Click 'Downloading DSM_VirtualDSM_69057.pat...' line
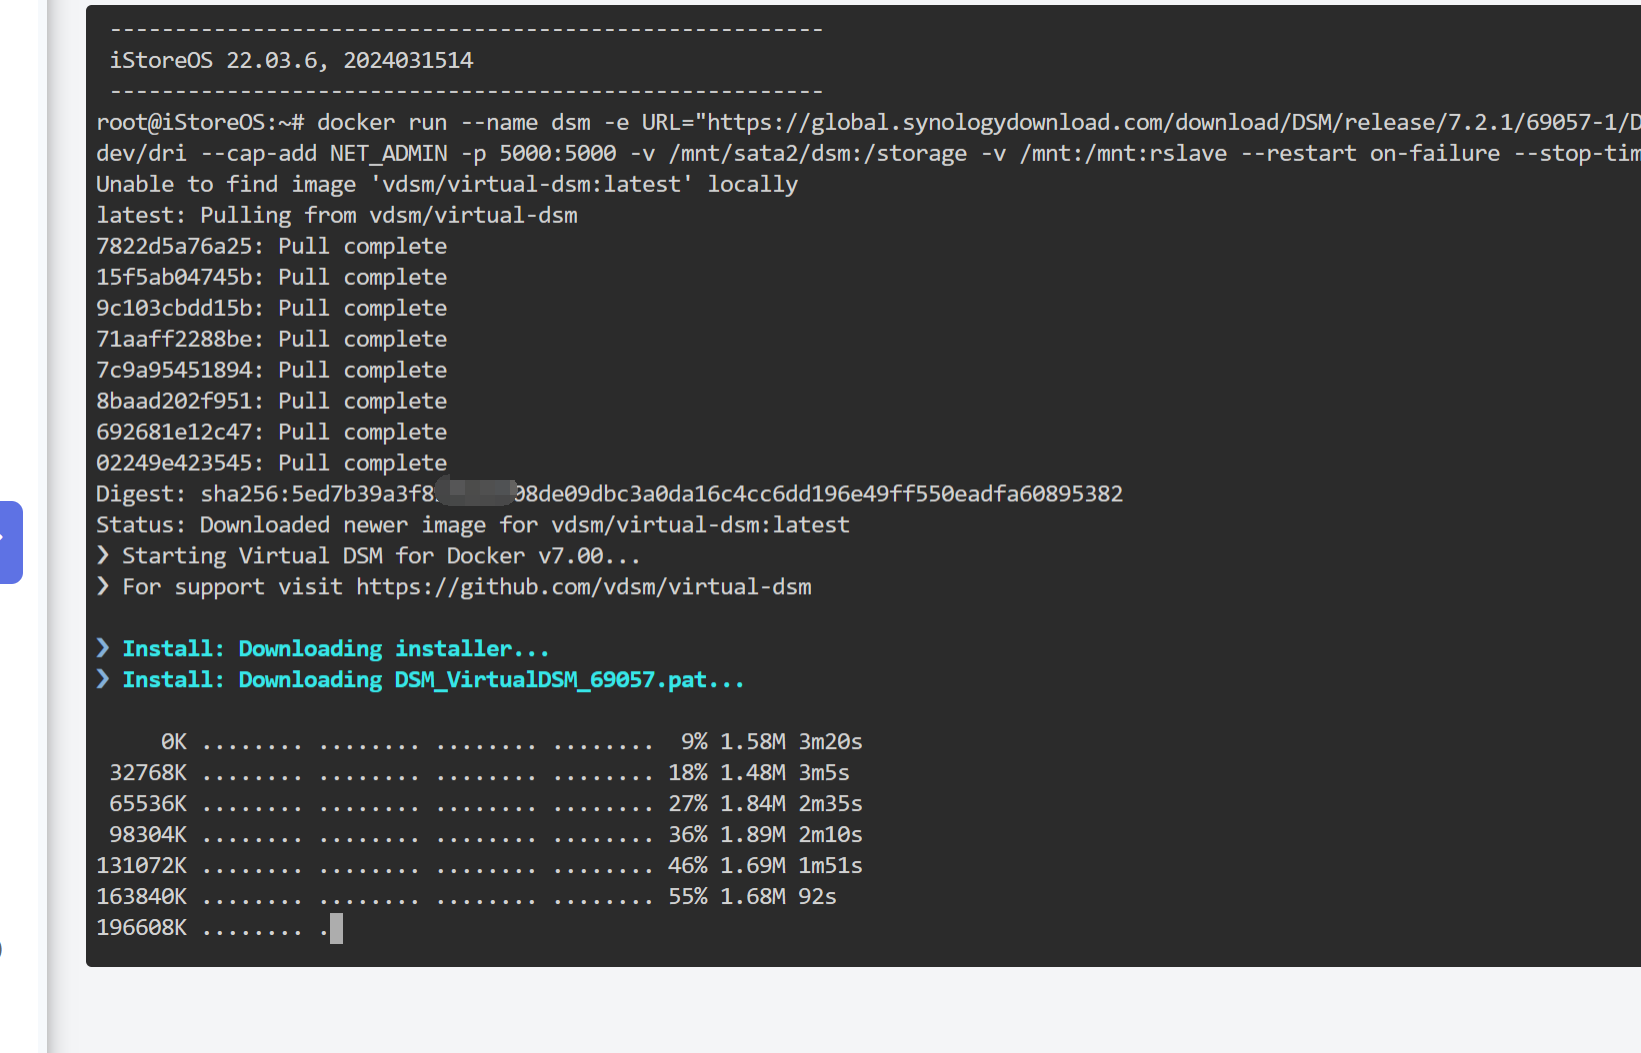The image size is (1641, 1053). (x=421, y=681)
